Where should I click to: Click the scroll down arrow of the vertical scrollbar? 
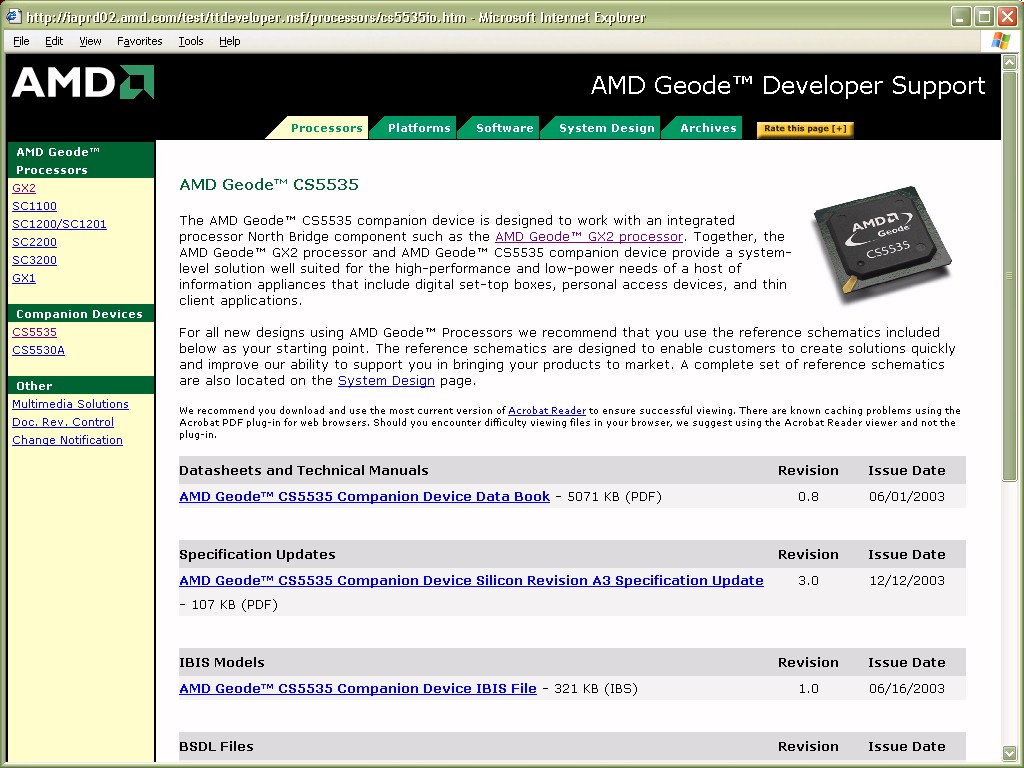pyautogui.click(x=1009, y=752)
